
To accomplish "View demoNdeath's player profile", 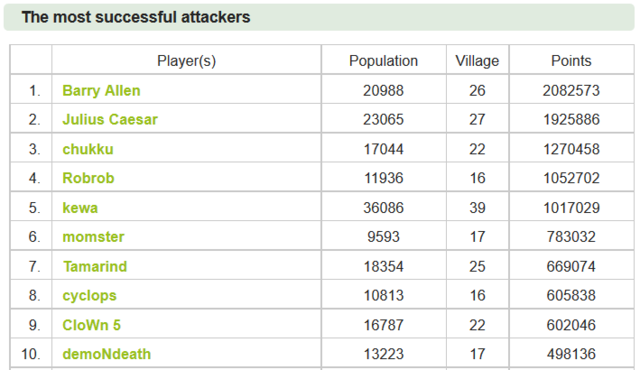I will [107, 354].
